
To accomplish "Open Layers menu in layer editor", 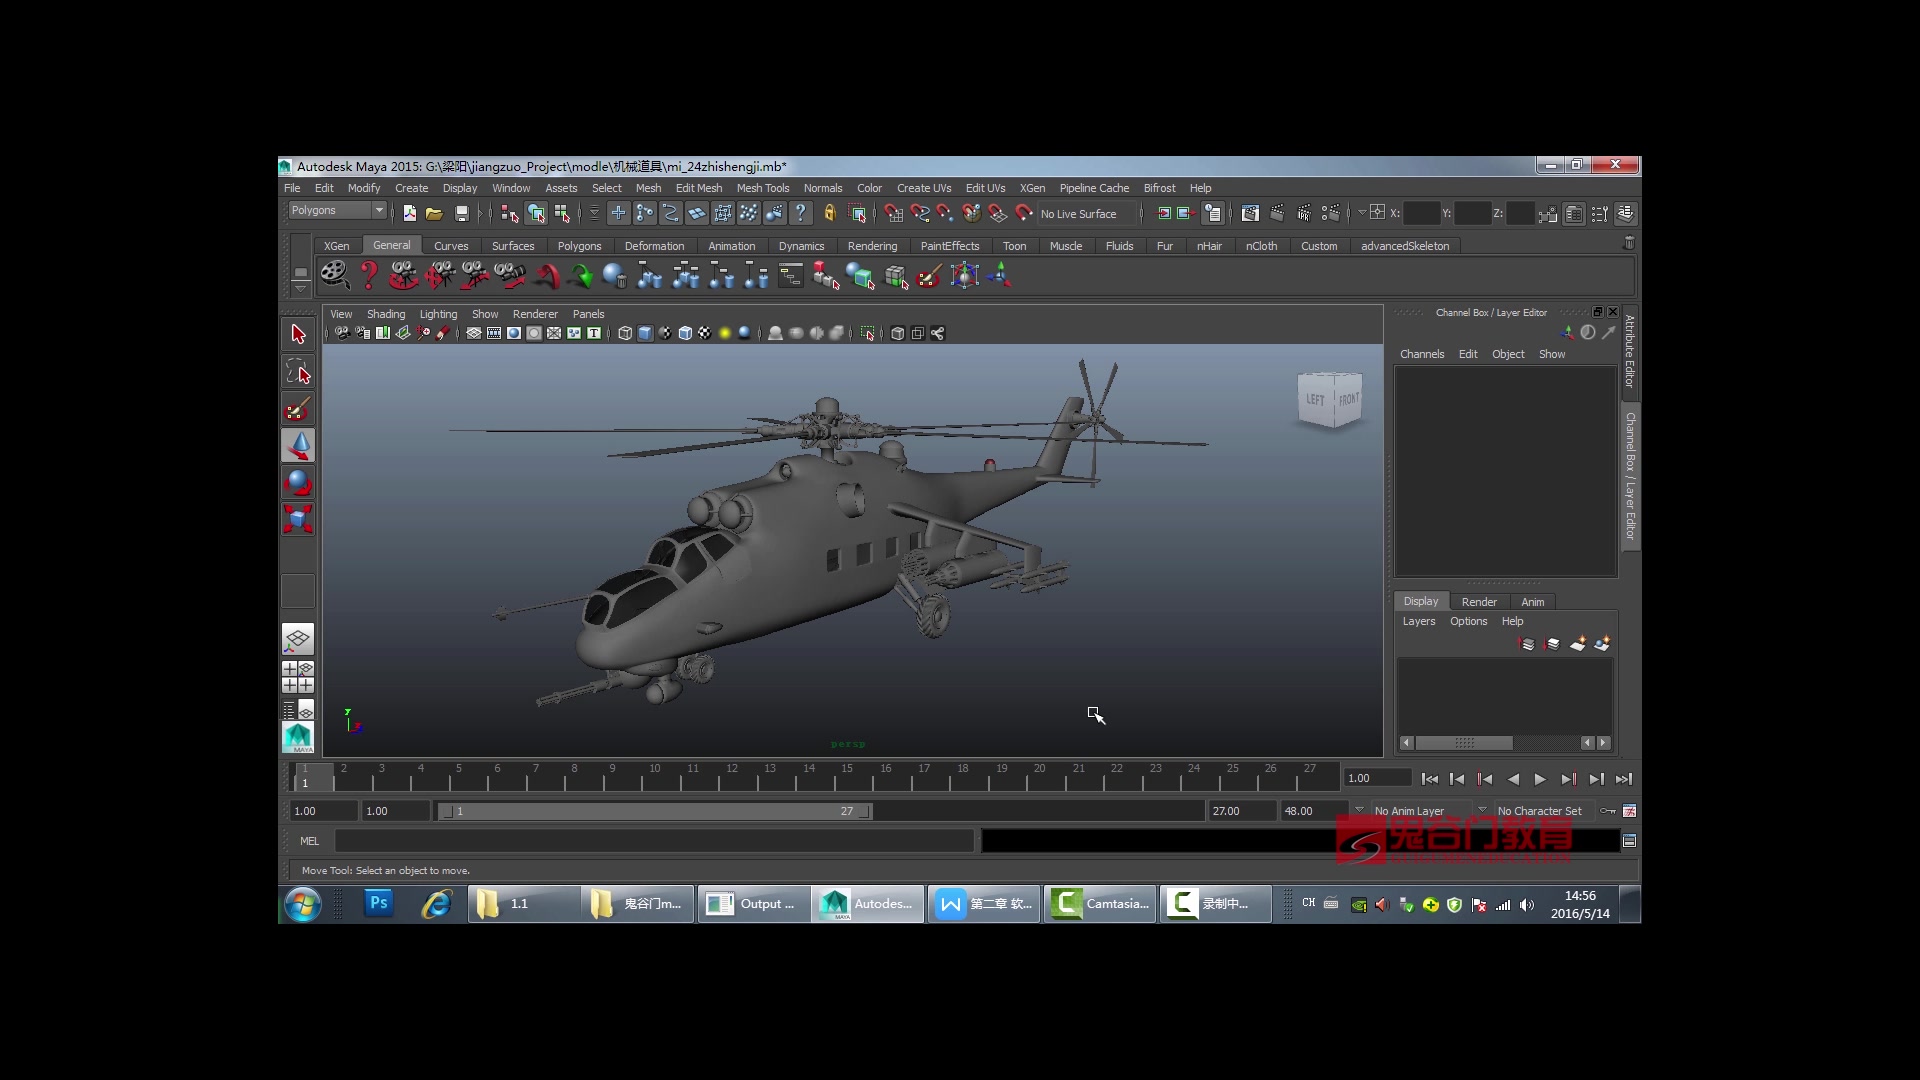I will click(1418, 622).
